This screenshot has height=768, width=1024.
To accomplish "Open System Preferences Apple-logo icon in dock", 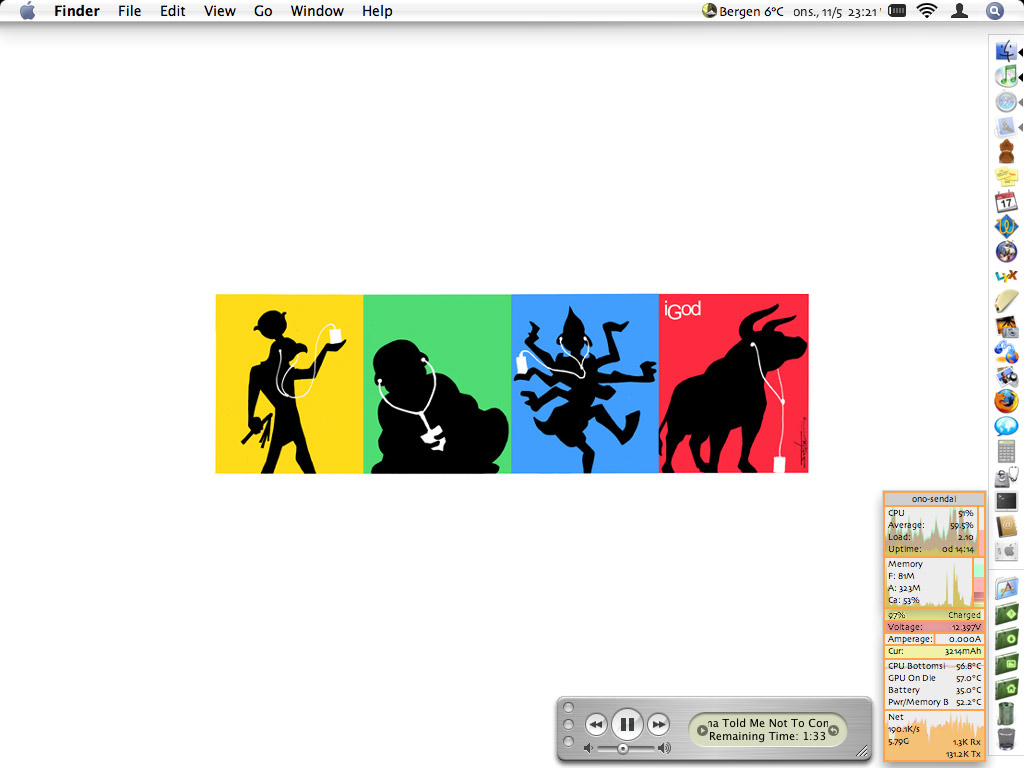I will [1006, 551].
